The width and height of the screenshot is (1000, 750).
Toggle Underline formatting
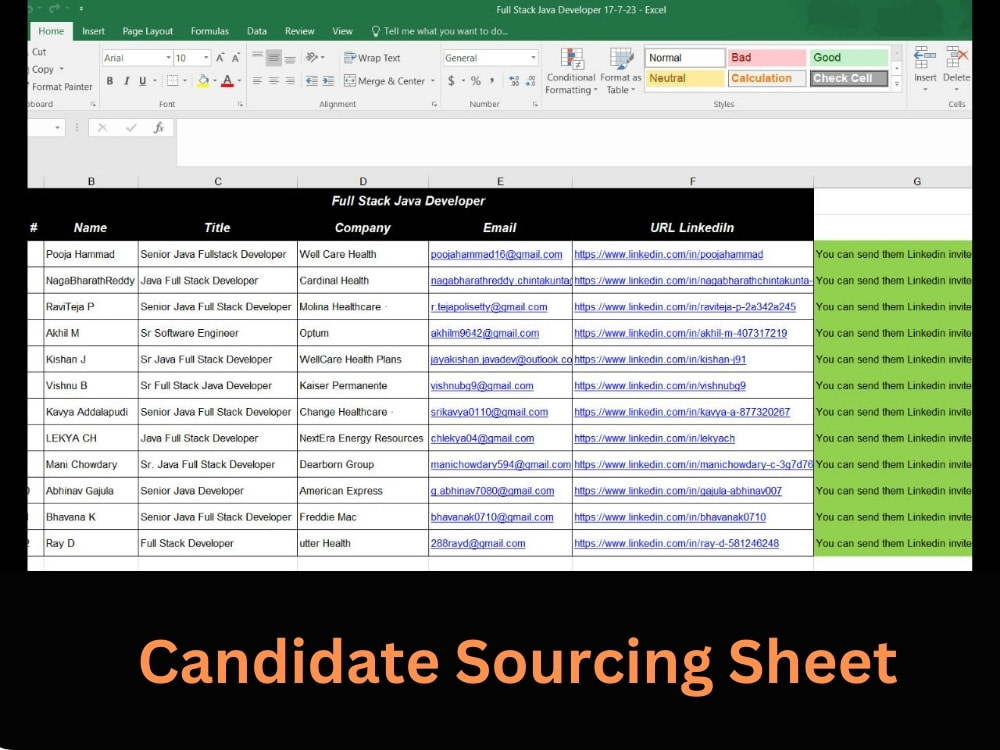142,81
